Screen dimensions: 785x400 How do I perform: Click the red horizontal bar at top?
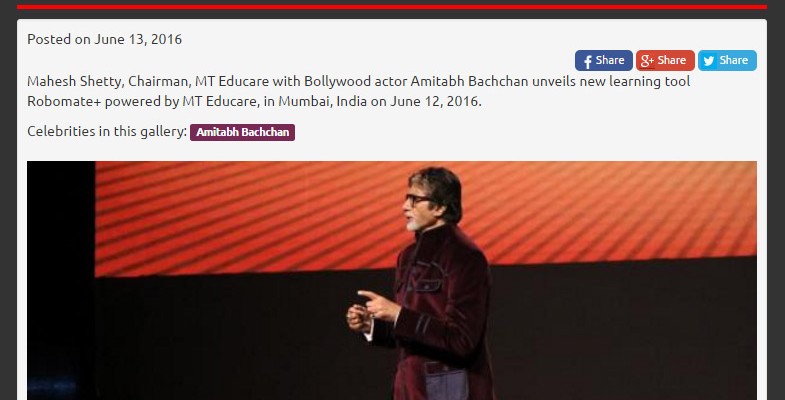[392, 7]
